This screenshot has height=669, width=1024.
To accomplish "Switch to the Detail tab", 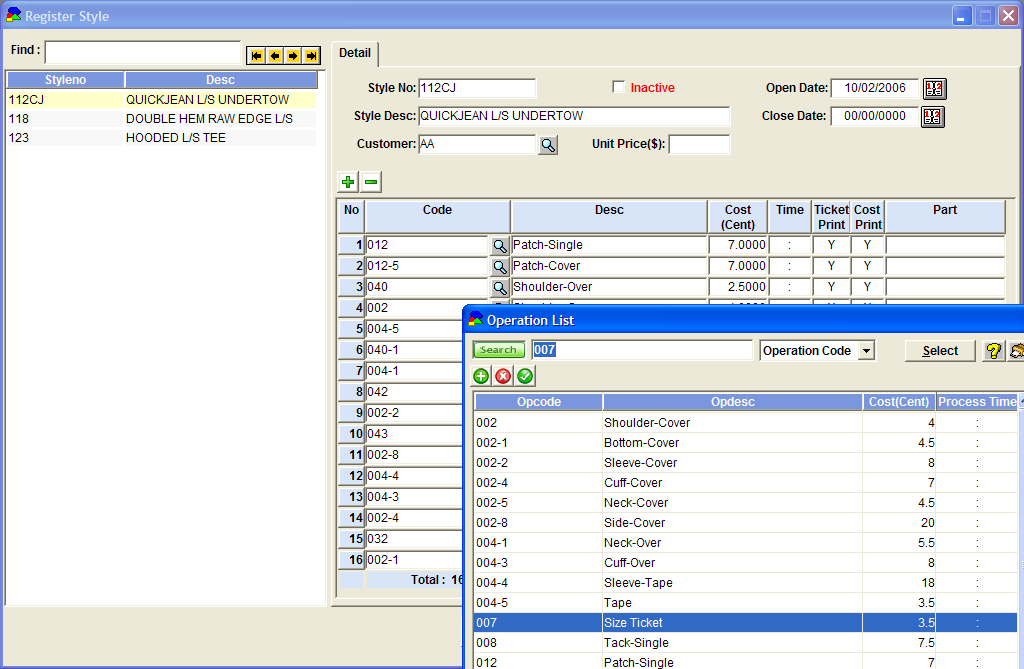I will point(355,53).
